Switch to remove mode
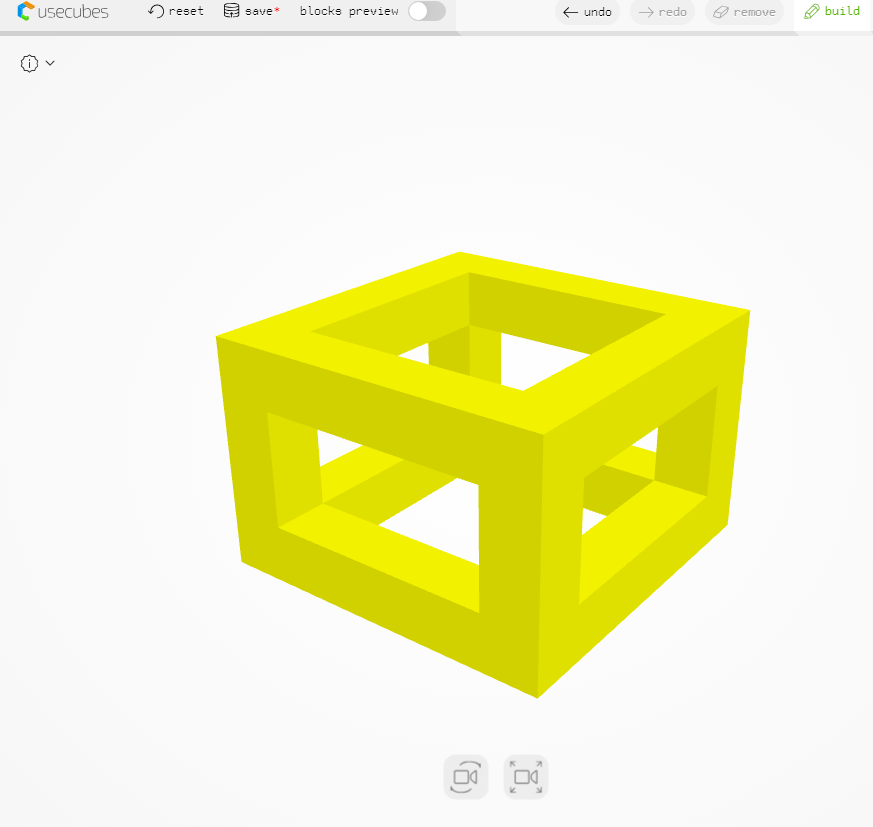873x827 pixels. (x=744, y=12)
